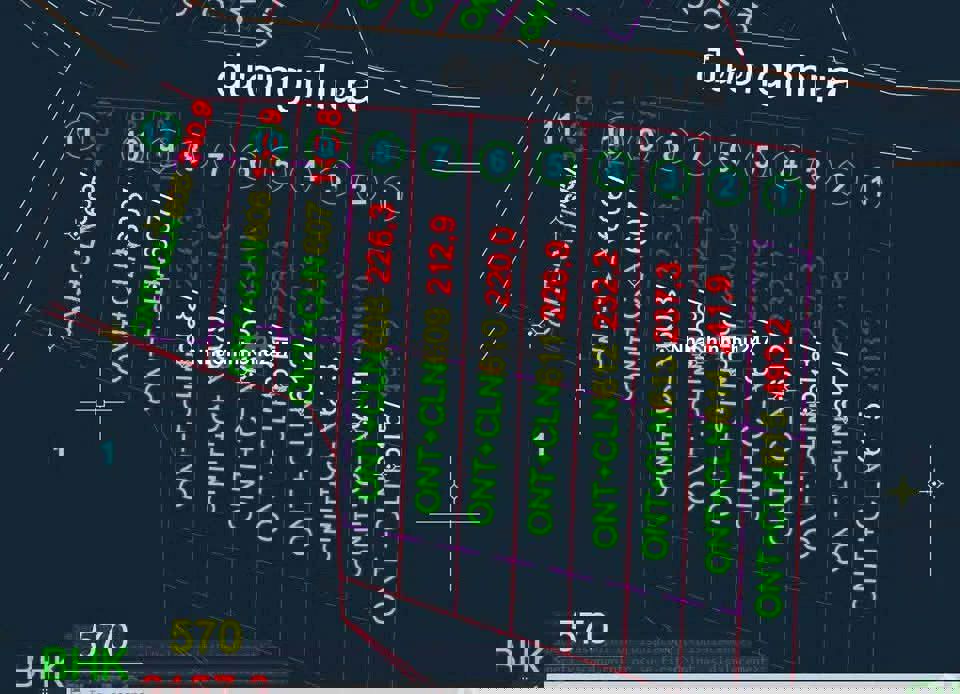This screenshot has width=960, height=694.
Task: Select the small cyan number 1 text
Action: (x=107, y=452)
